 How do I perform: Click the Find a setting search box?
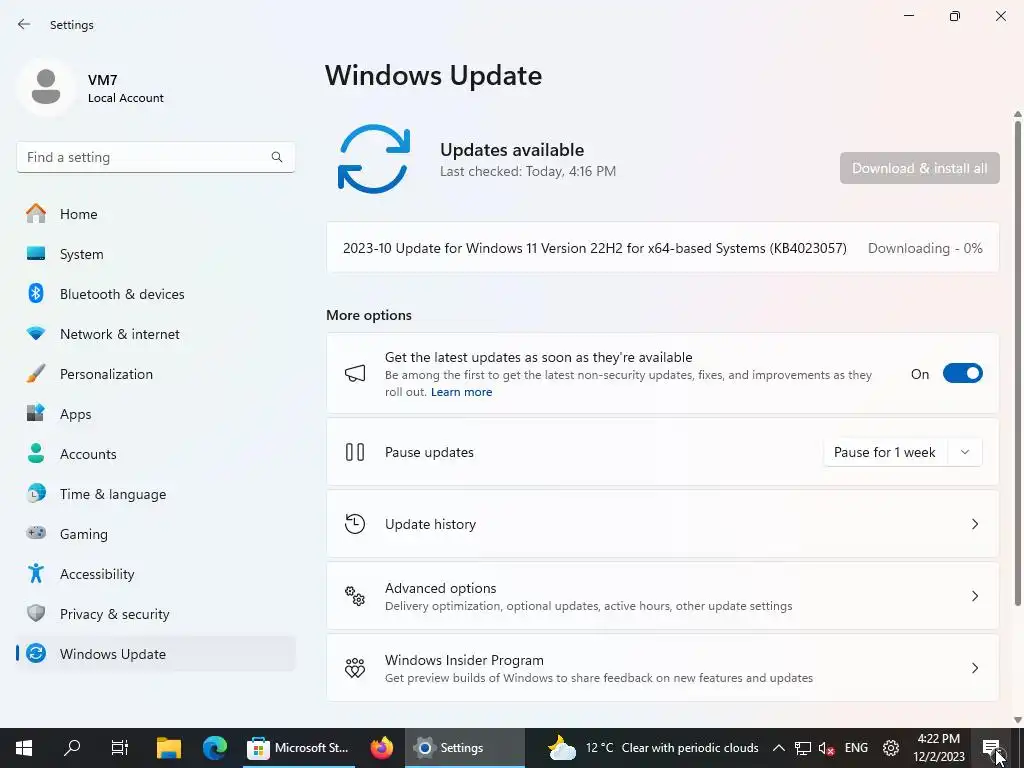[x=155, y=157]
